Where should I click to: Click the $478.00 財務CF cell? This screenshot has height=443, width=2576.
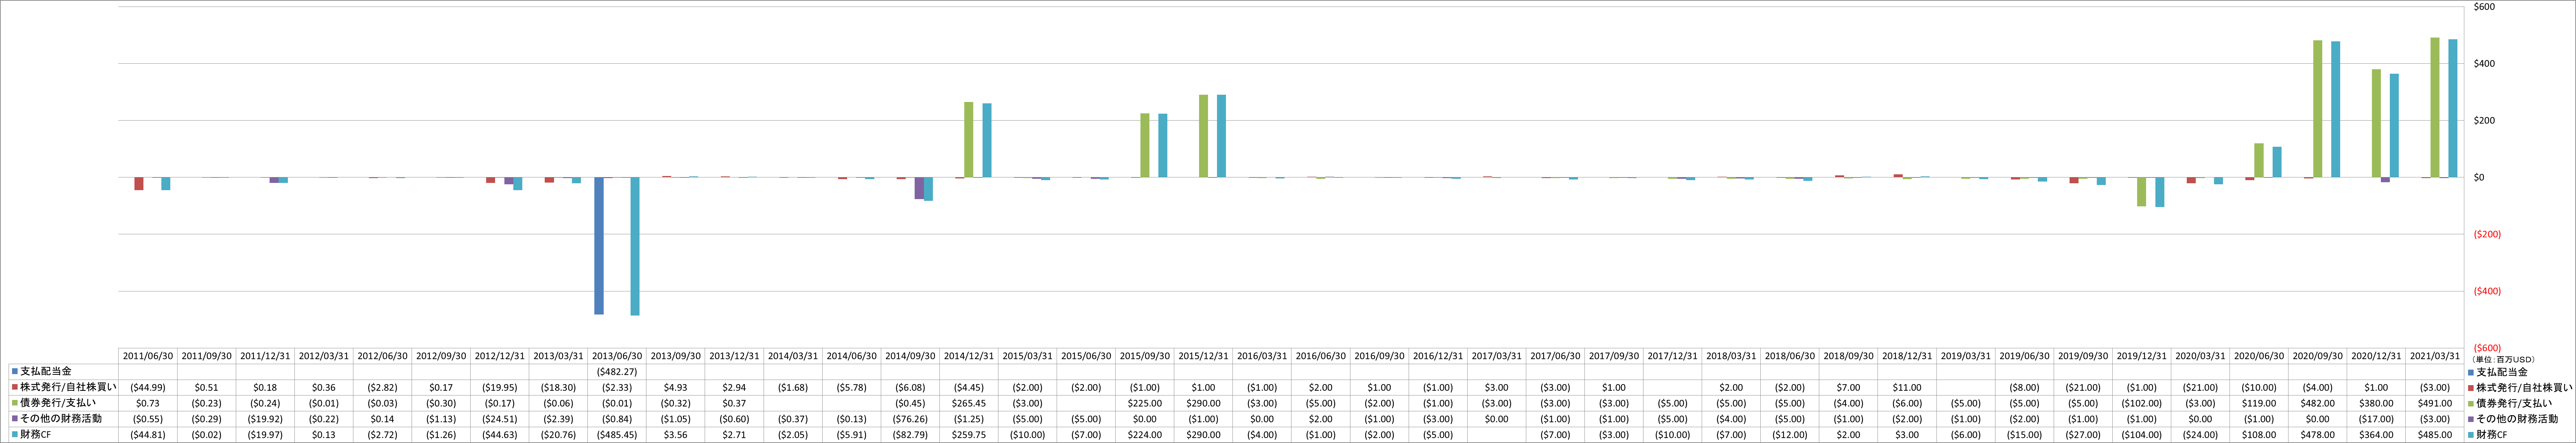pos(2318,435)
